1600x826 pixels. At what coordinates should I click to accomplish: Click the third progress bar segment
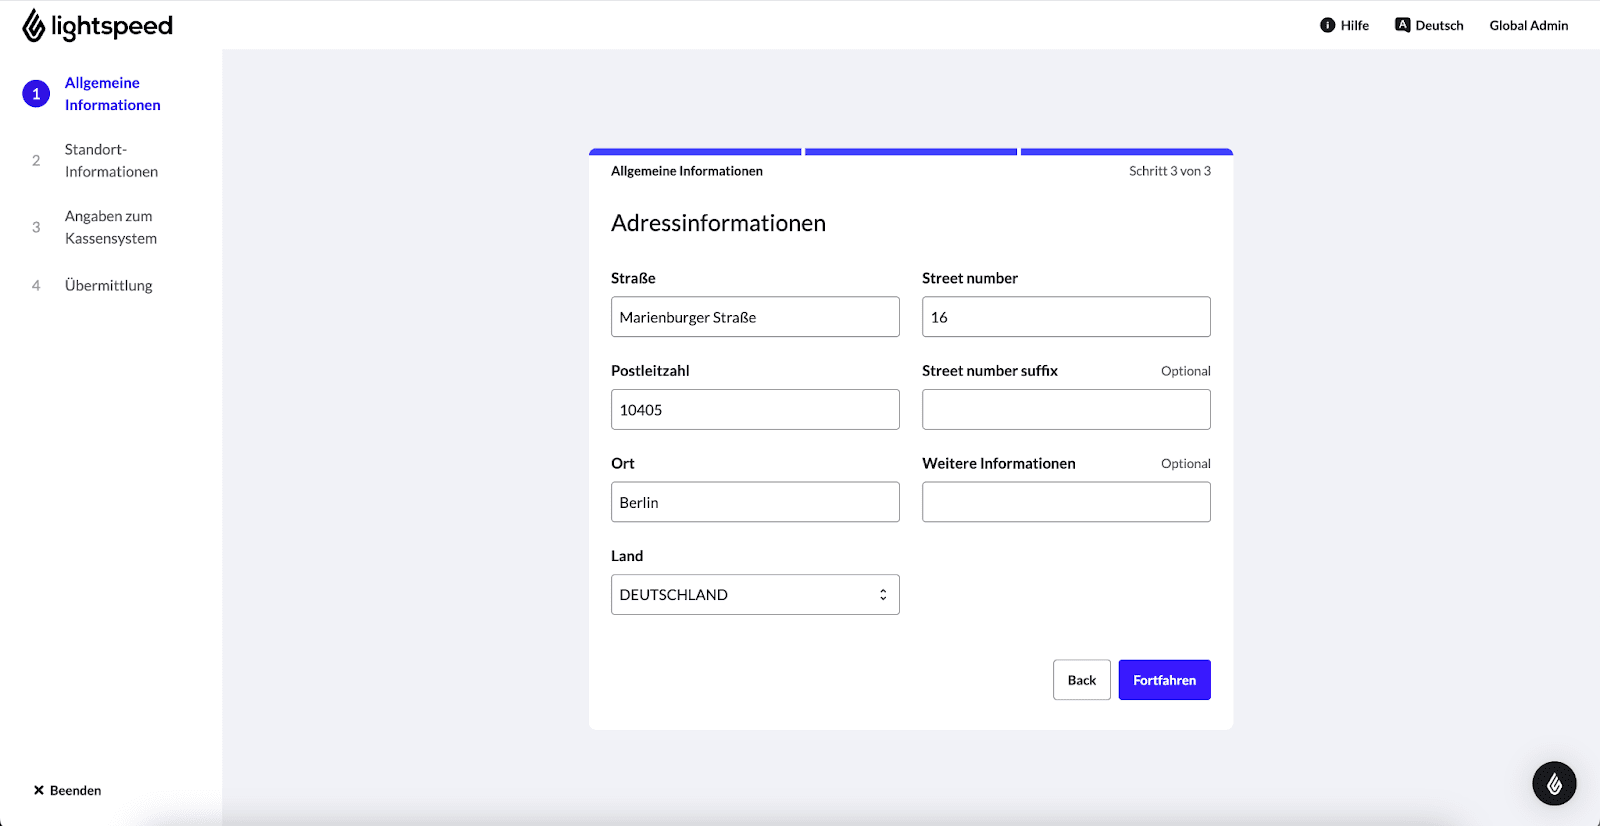coord(1126,152)
